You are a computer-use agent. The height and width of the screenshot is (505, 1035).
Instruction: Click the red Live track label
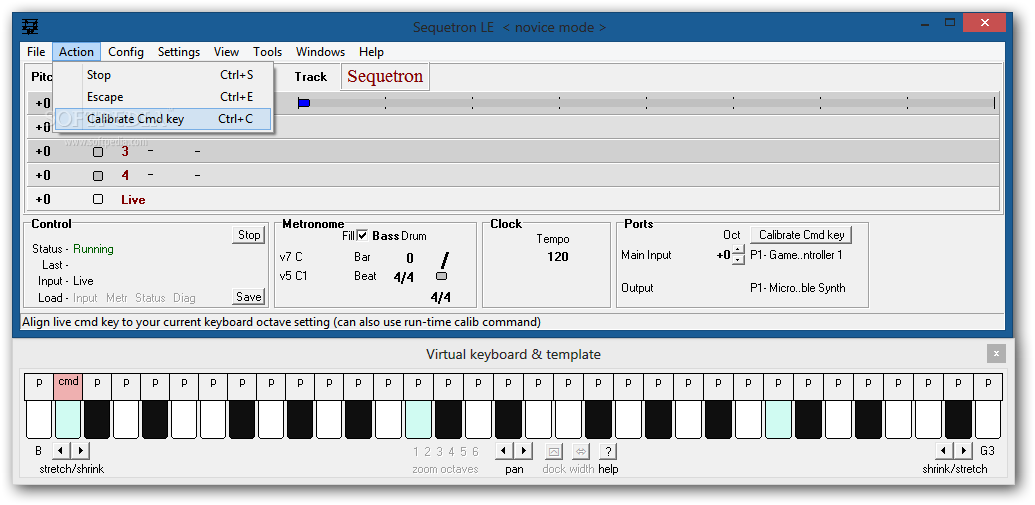[x=133, y=199]
